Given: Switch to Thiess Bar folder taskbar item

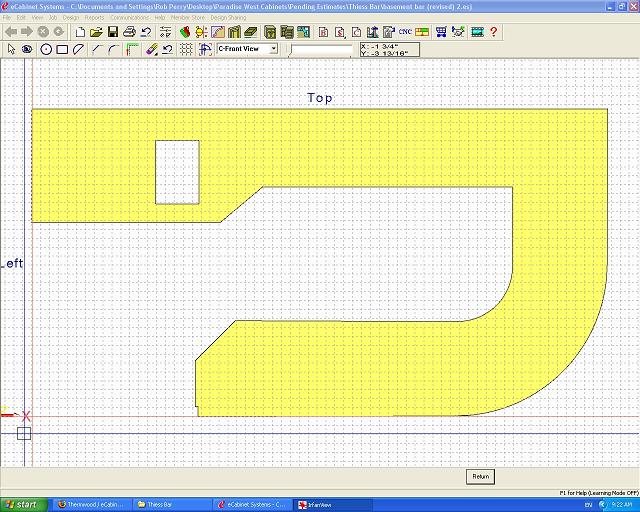Looking at the screenshot, I should point(173,505).
